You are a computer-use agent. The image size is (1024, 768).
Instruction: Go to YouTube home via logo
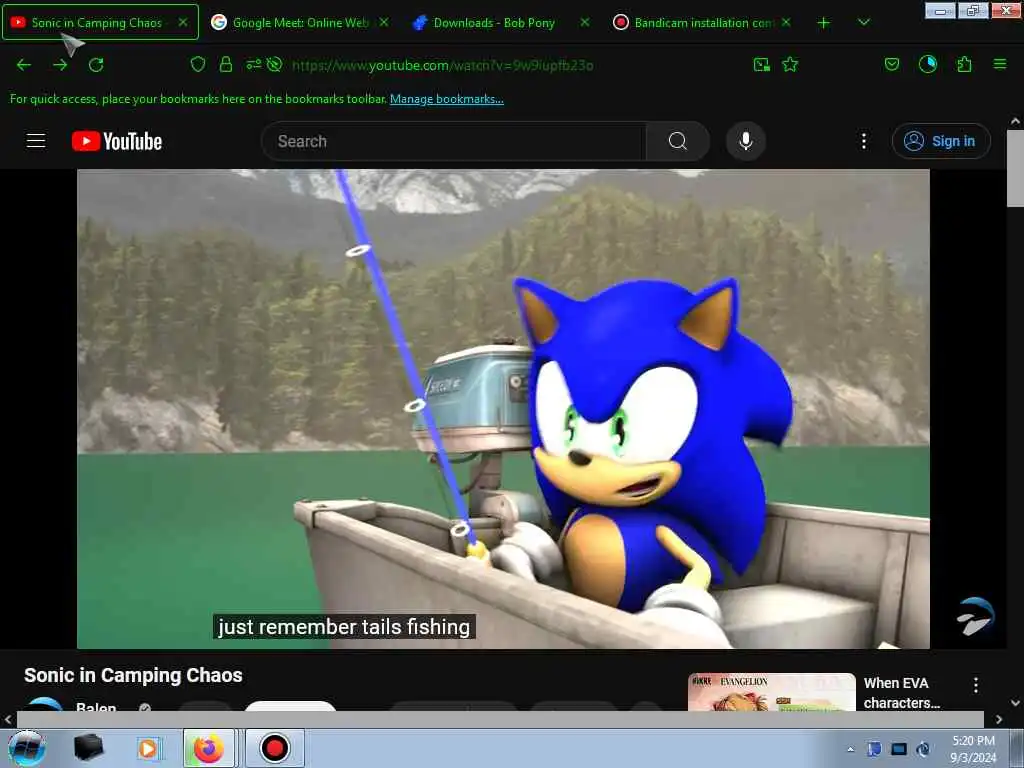point(117,141)
